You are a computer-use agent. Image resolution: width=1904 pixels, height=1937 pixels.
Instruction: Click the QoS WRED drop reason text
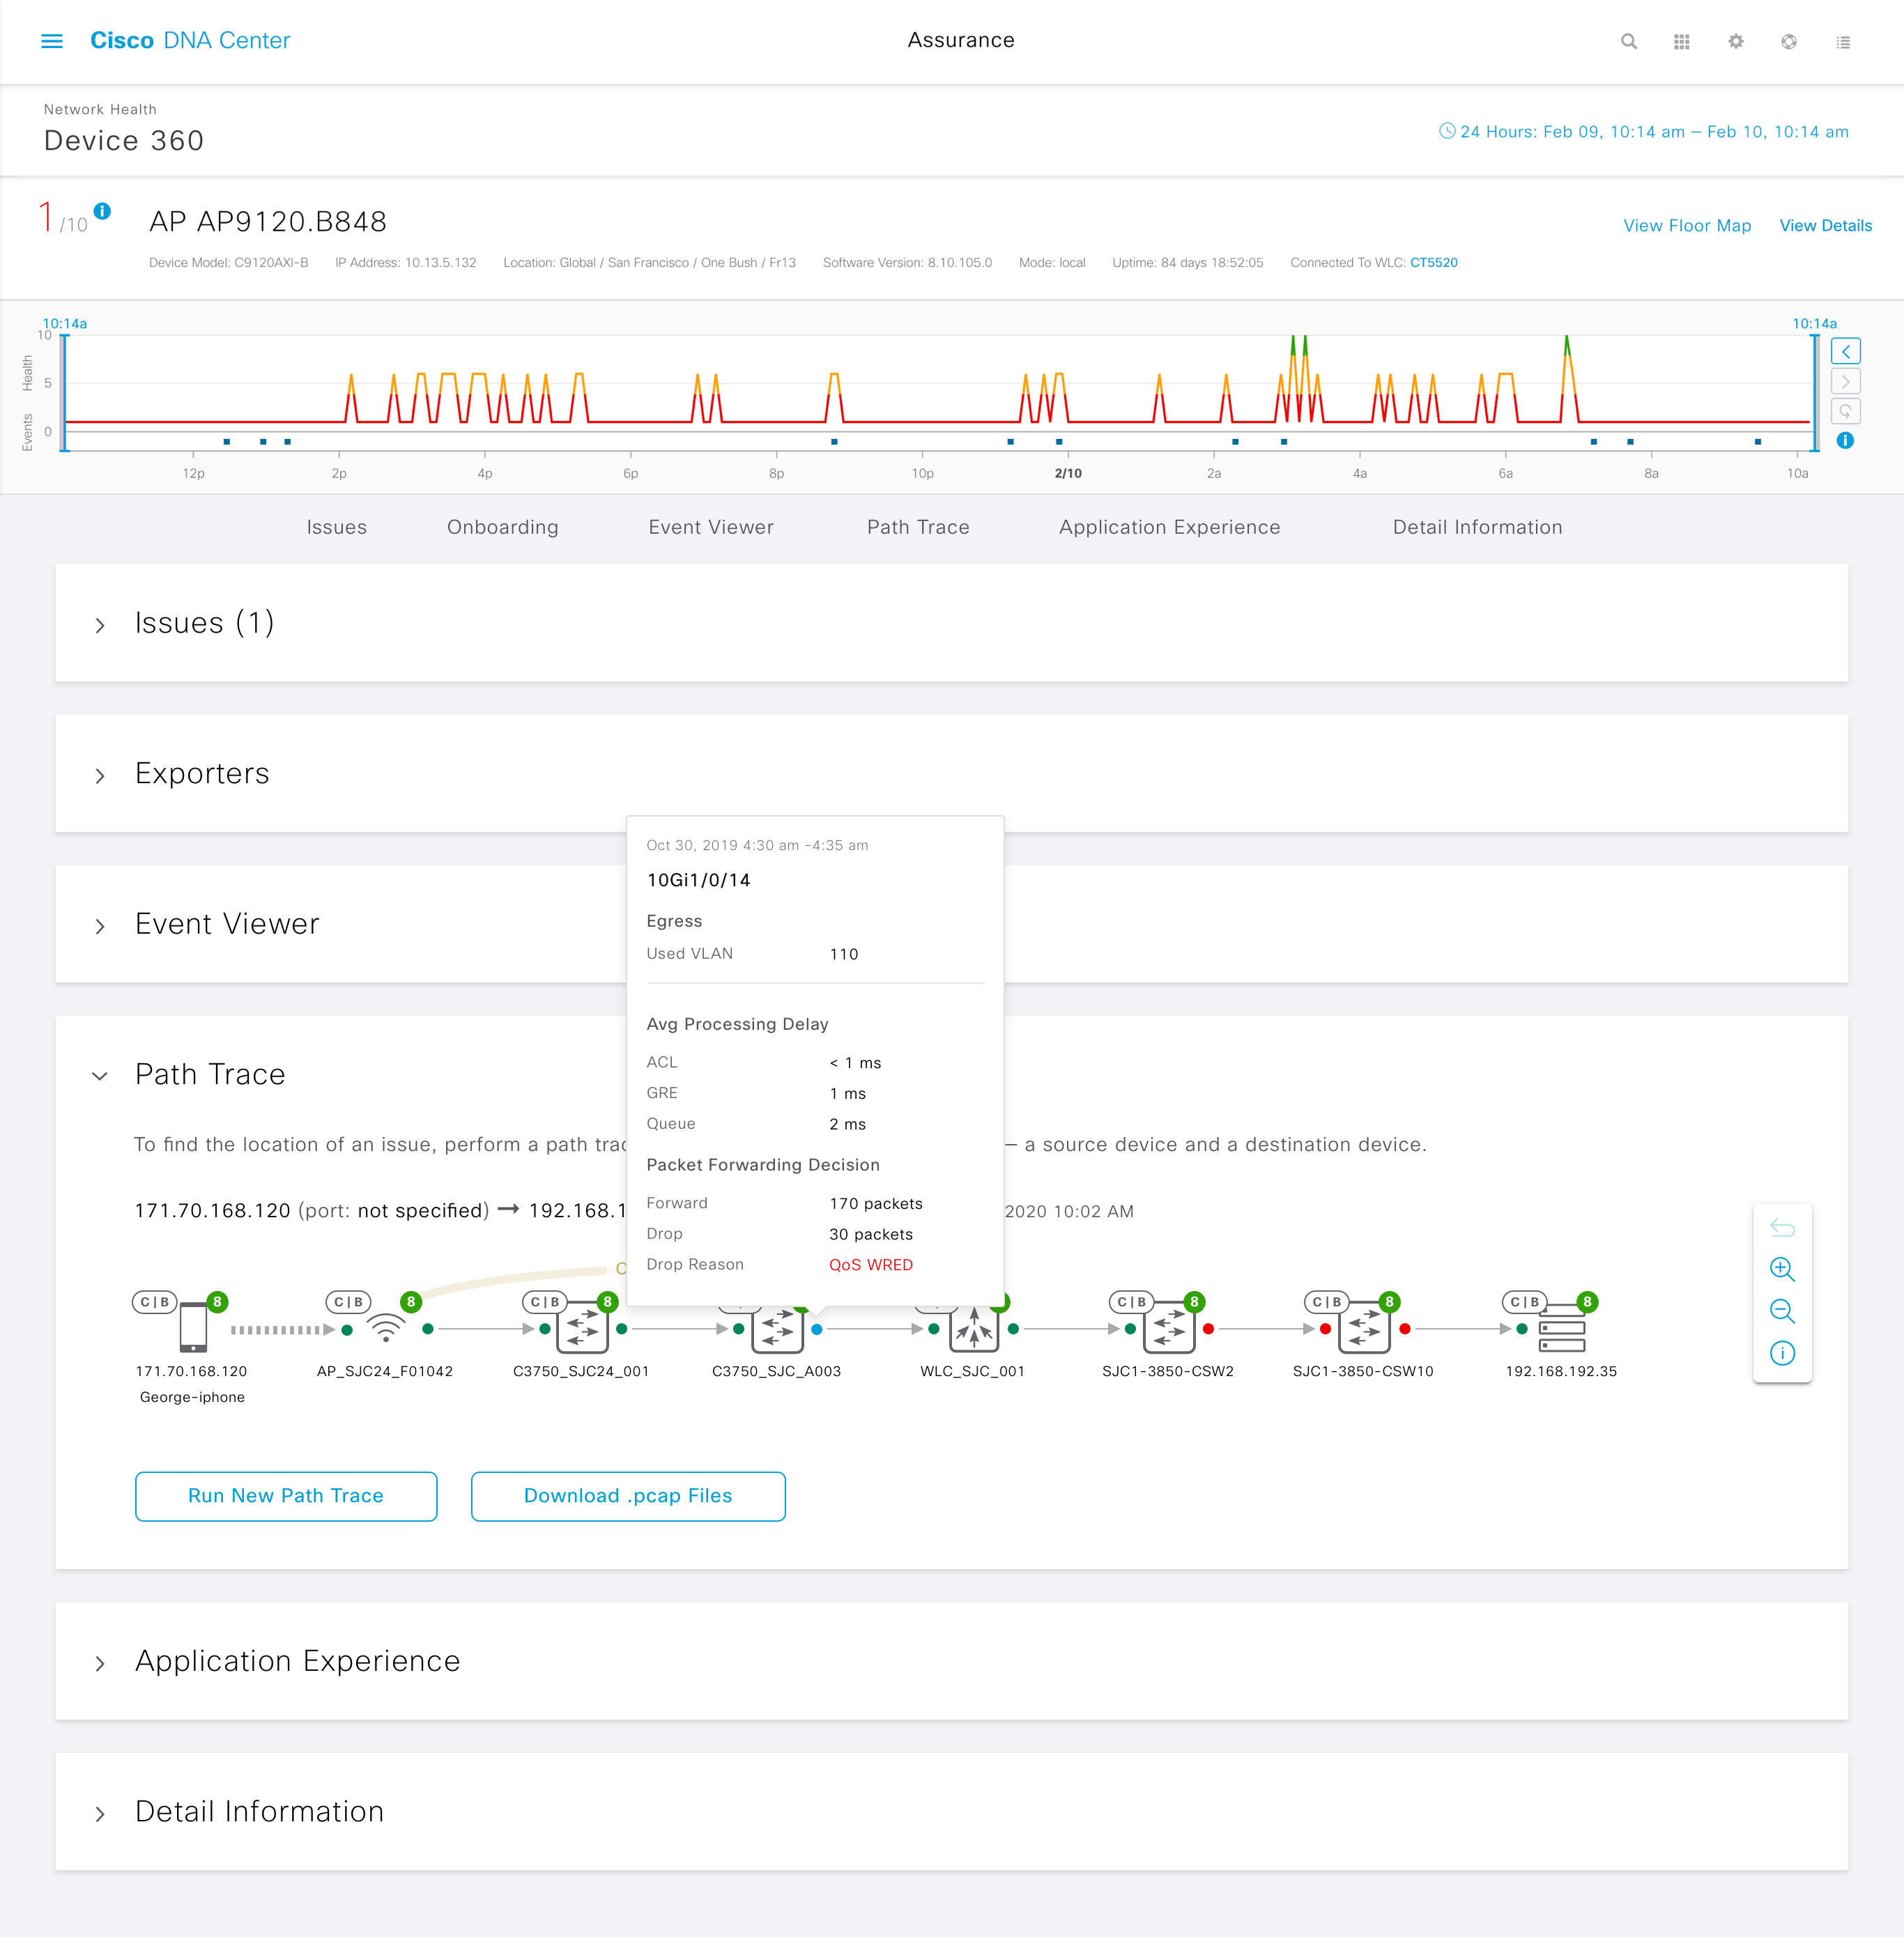(x=871, y=1265)
